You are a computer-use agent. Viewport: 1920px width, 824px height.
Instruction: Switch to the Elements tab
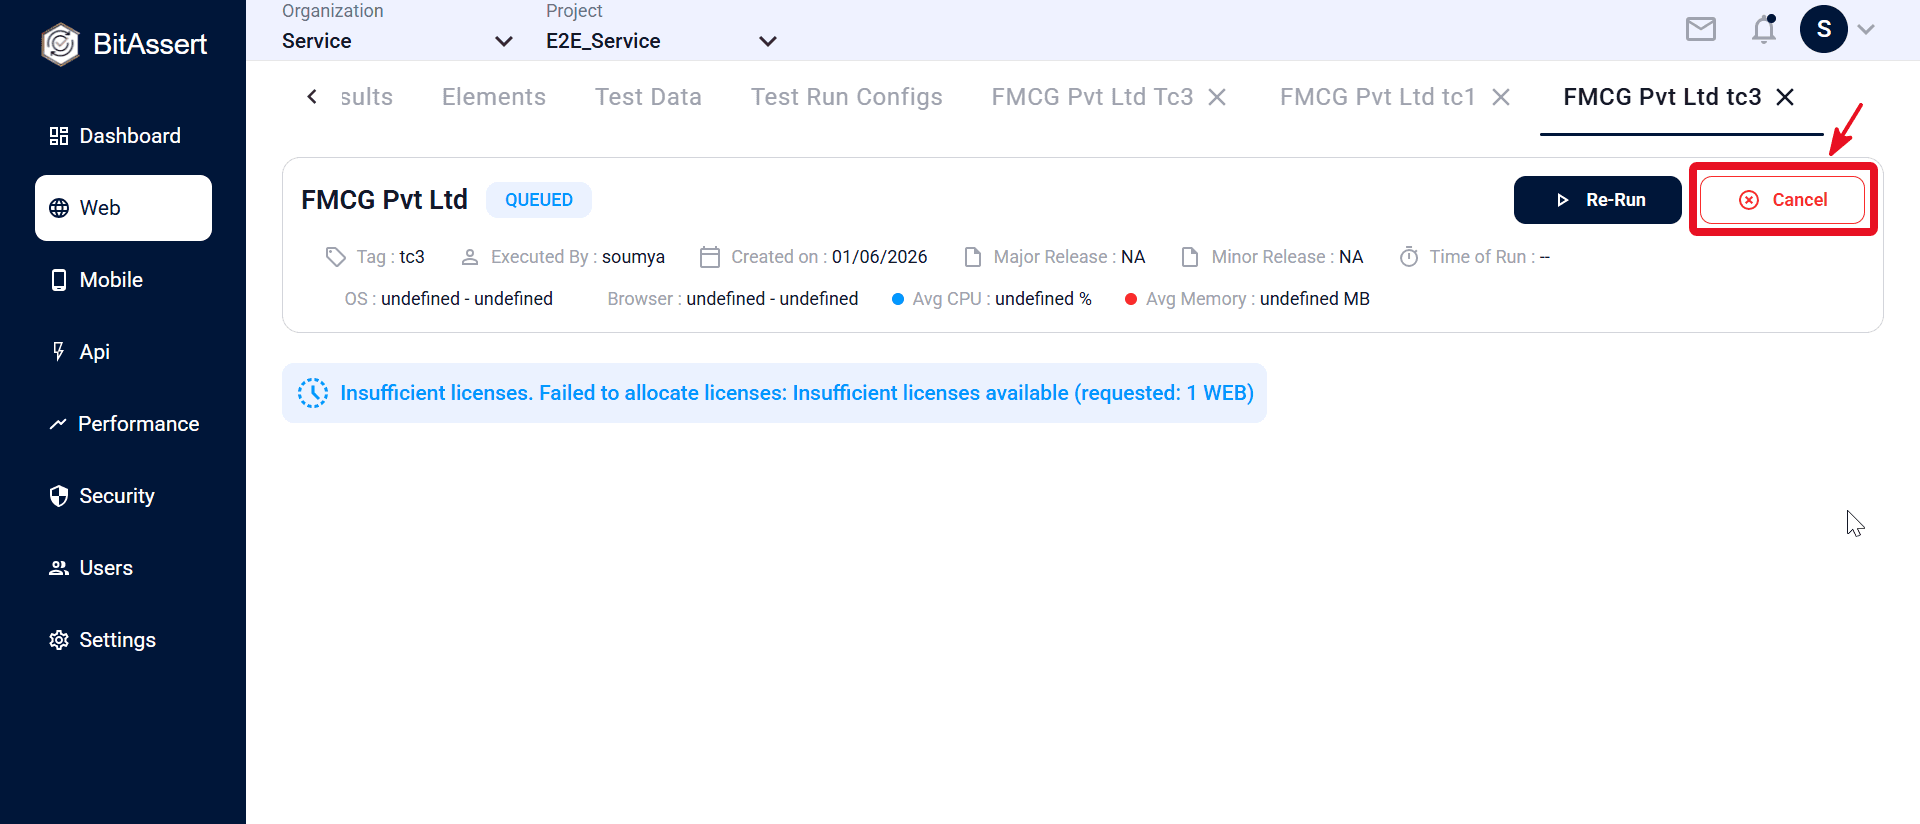click(494, 97)
